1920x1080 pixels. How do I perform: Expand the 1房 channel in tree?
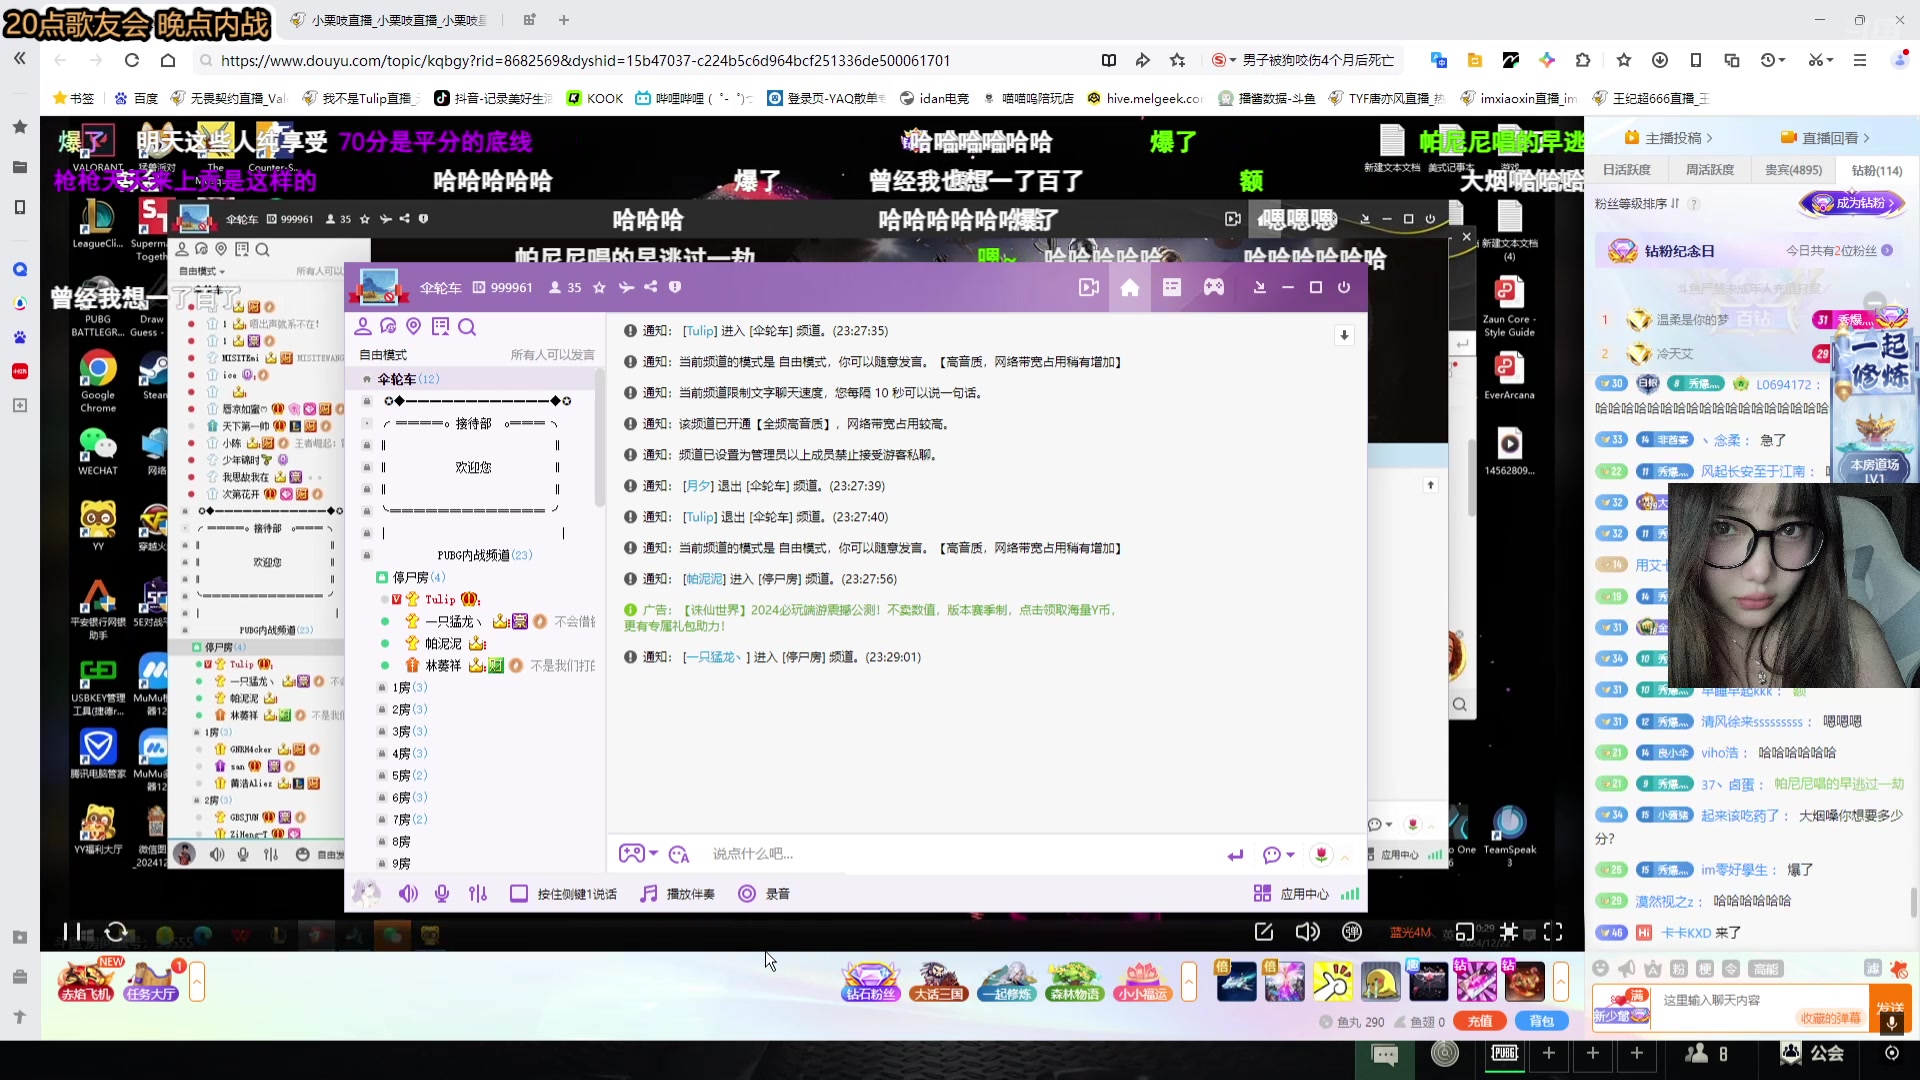coord(409,688)
